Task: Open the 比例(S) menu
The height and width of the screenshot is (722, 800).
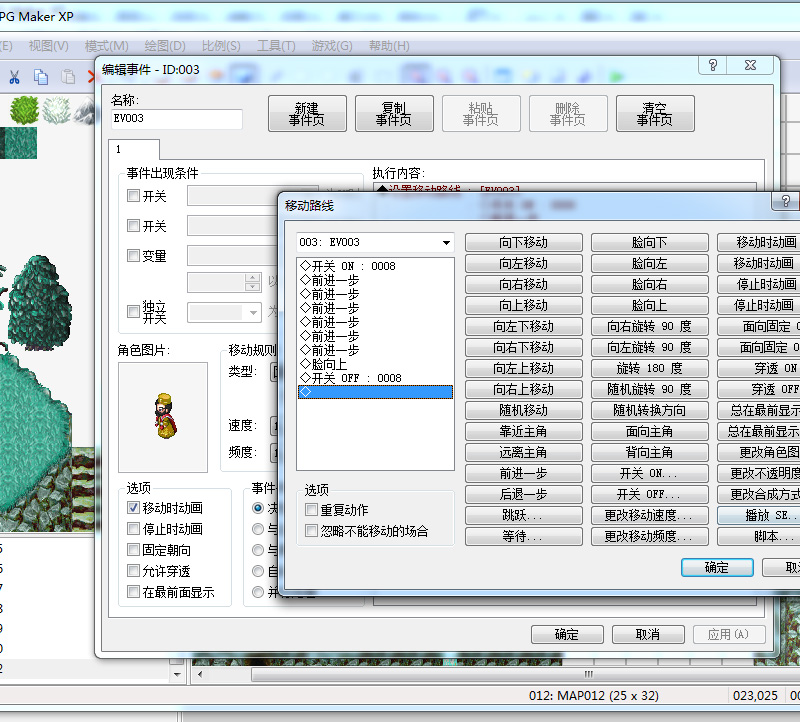Action: pos(221,46)
